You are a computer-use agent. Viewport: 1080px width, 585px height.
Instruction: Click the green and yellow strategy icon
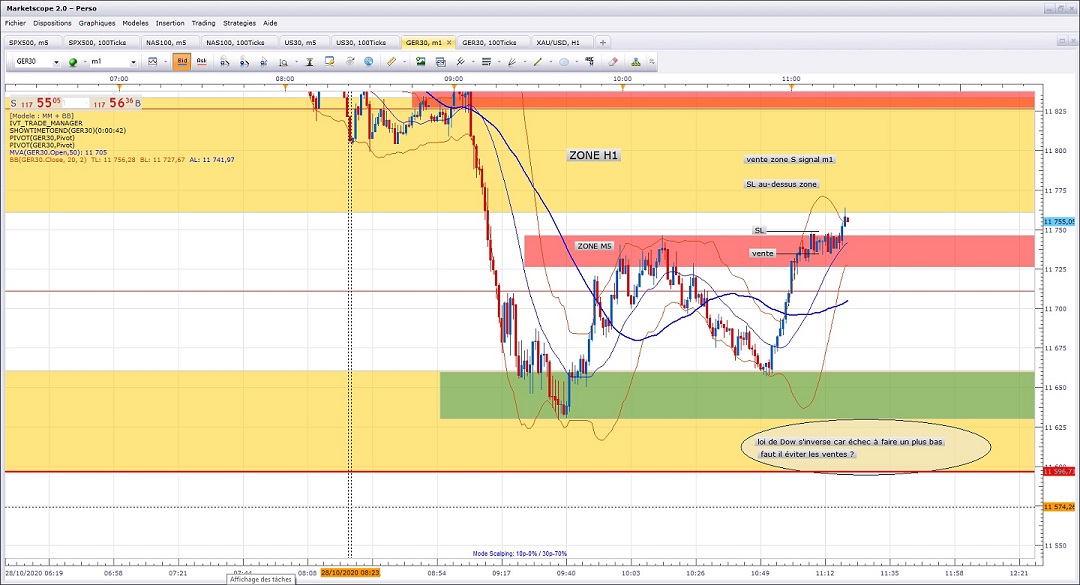[635, 62]
